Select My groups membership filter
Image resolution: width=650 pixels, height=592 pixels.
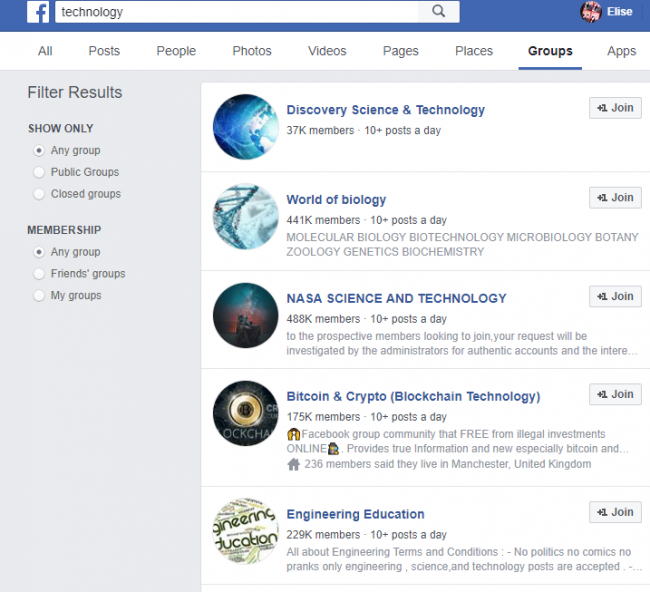(39, 296)
